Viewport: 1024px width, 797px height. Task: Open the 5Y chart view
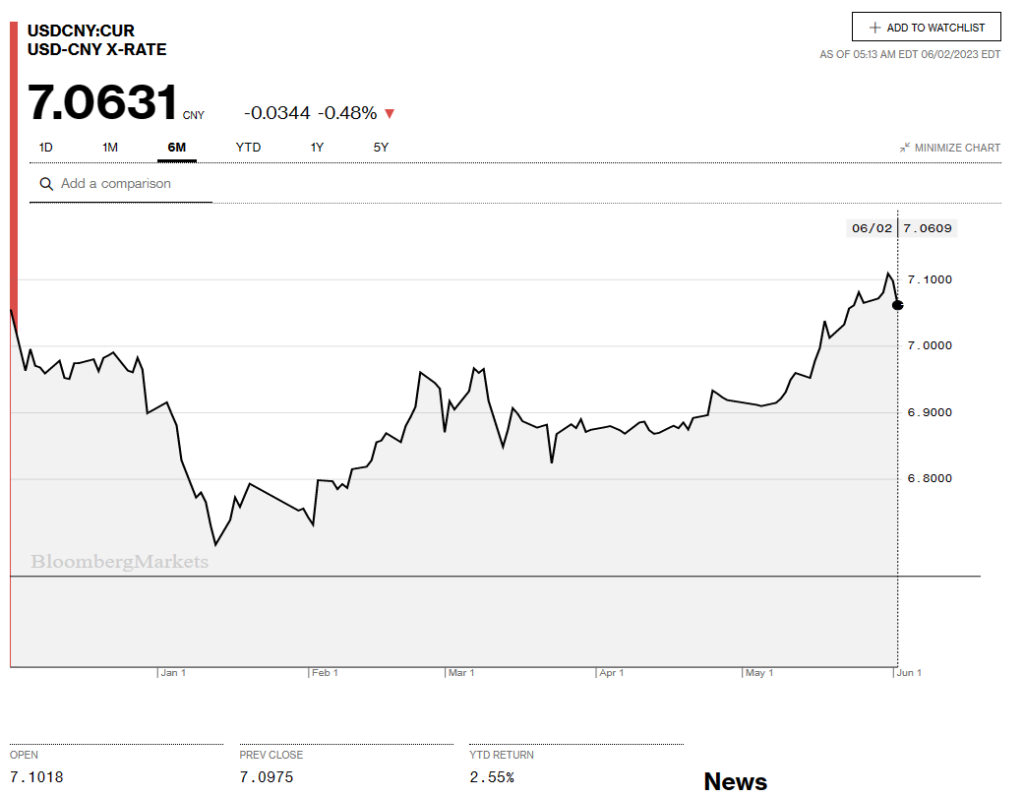[381, 148]
